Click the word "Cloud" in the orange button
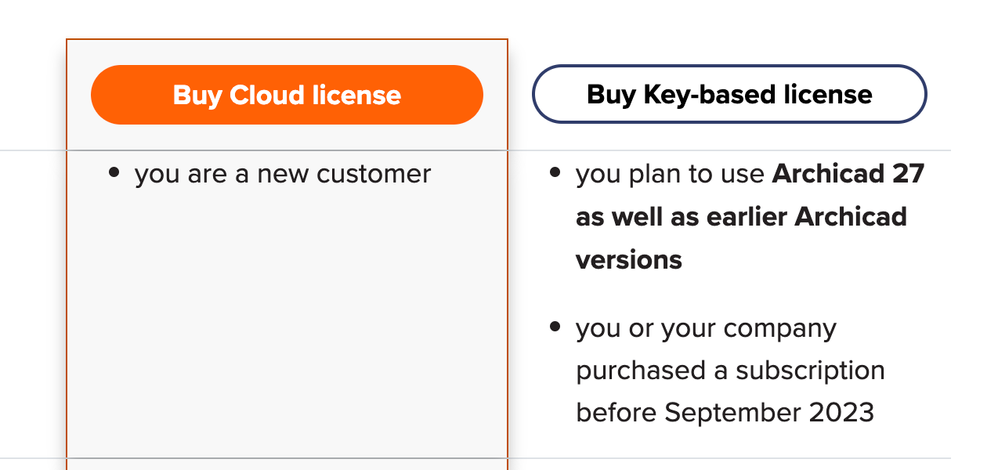Viewport: 998px width, 470px height. point(266,95)
